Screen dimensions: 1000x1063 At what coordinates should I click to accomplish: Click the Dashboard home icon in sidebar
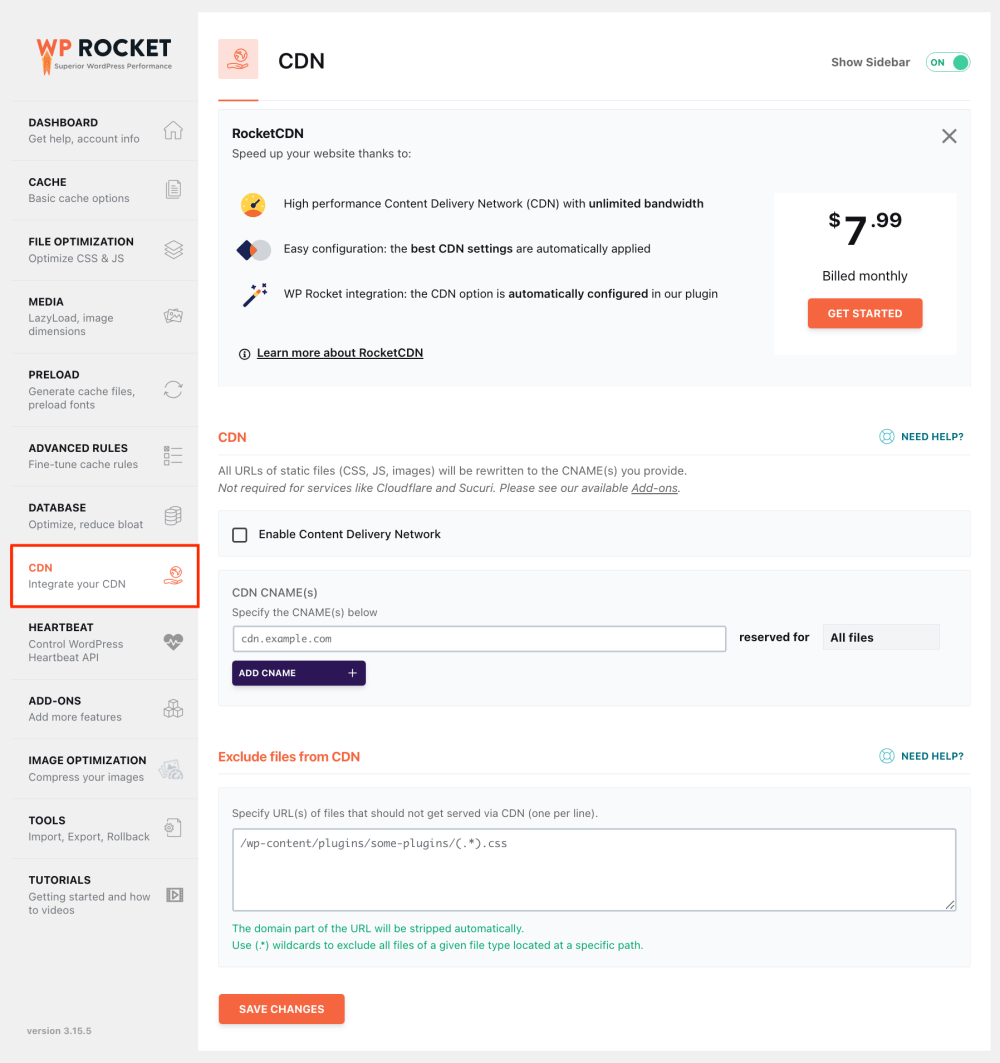[173, 131]
